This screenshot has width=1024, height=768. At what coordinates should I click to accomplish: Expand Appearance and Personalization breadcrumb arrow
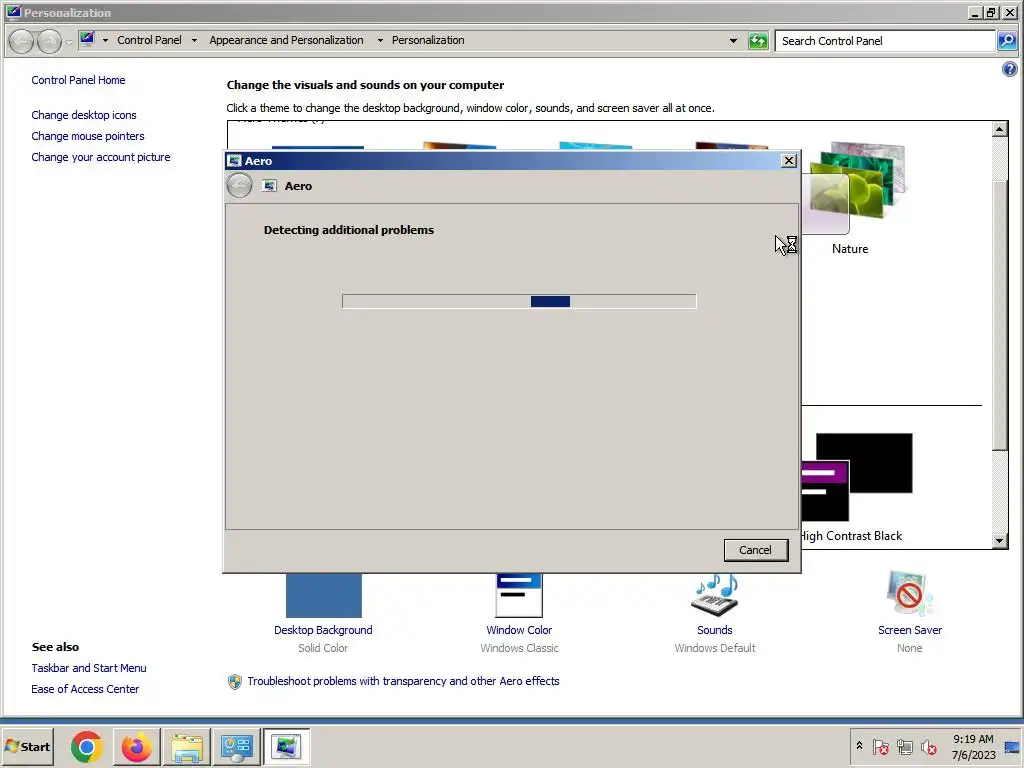(x=380, y=40)
